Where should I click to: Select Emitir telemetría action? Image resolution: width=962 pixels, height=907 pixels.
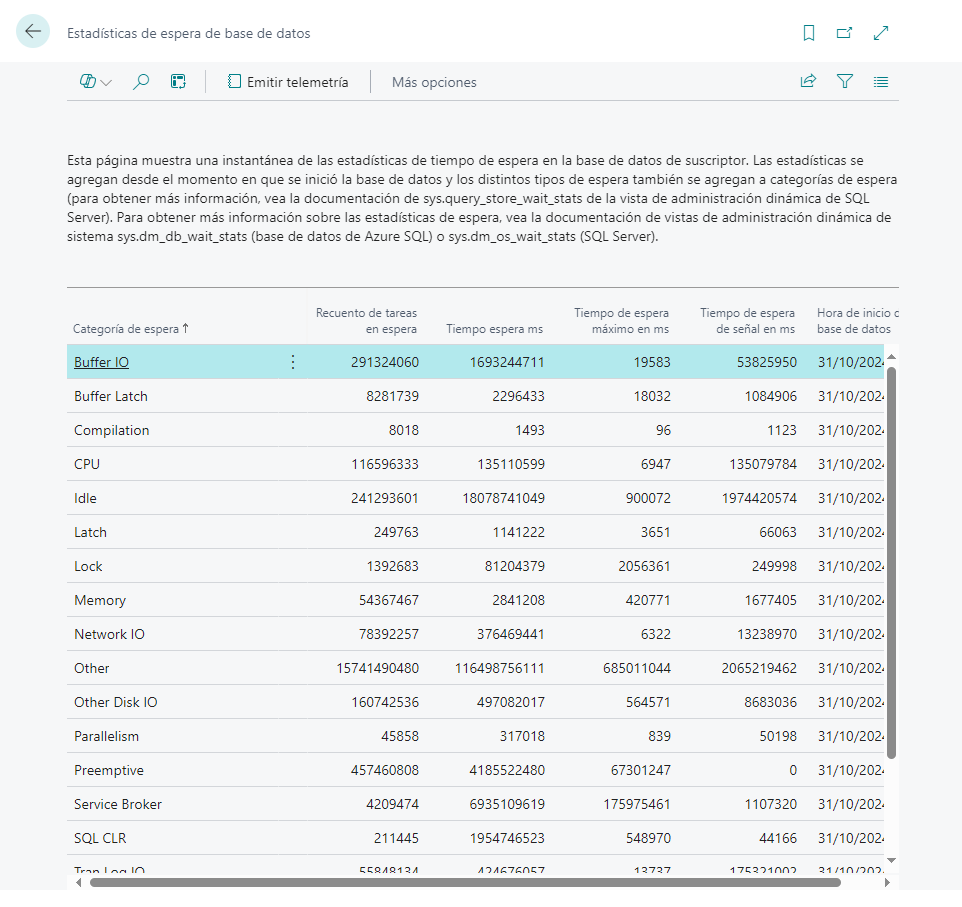[288, 82]
